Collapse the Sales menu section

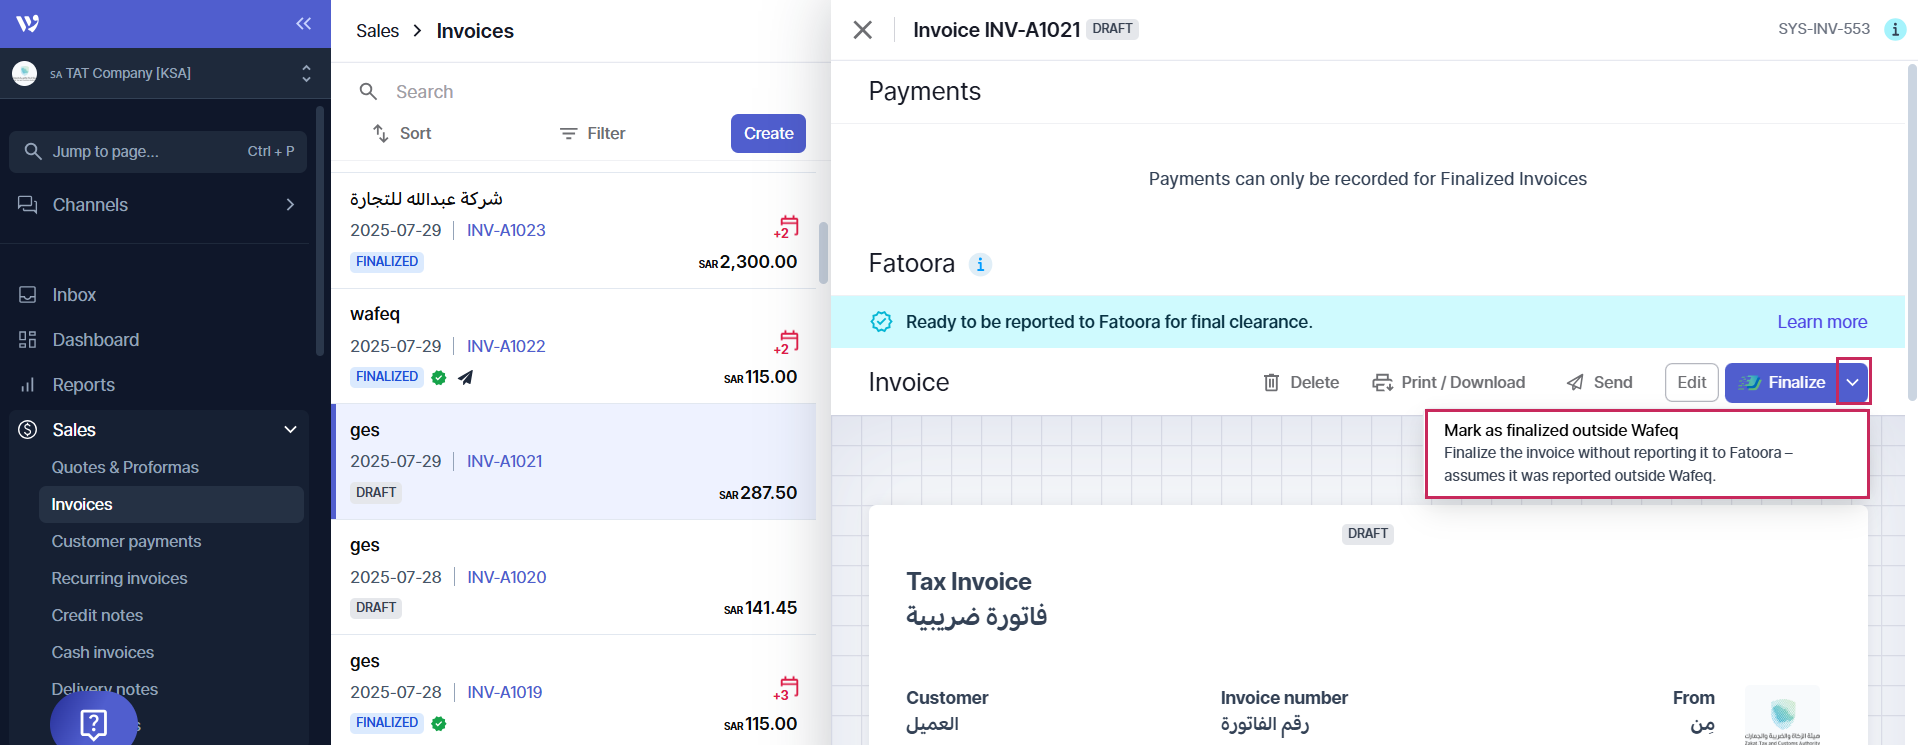[x=290, y=430]
